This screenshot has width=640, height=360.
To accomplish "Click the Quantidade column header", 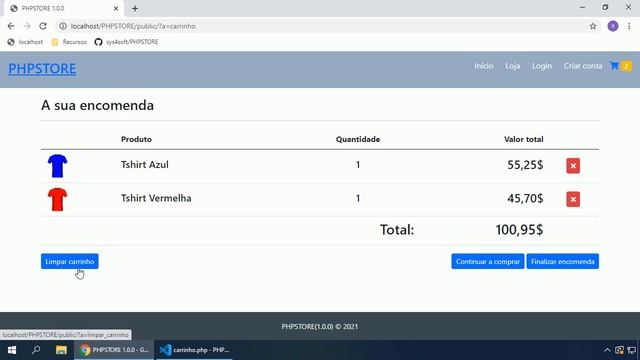I will pos(358,139).
